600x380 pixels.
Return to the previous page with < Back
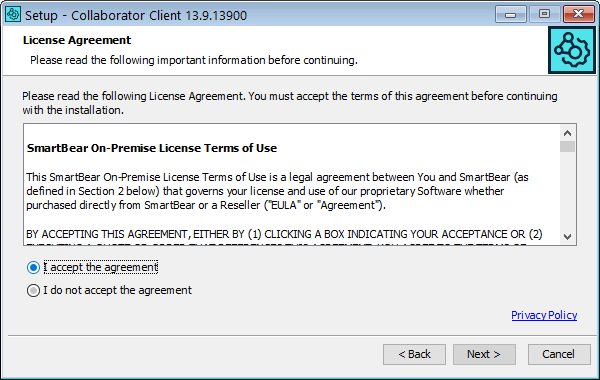pos(414,354)
